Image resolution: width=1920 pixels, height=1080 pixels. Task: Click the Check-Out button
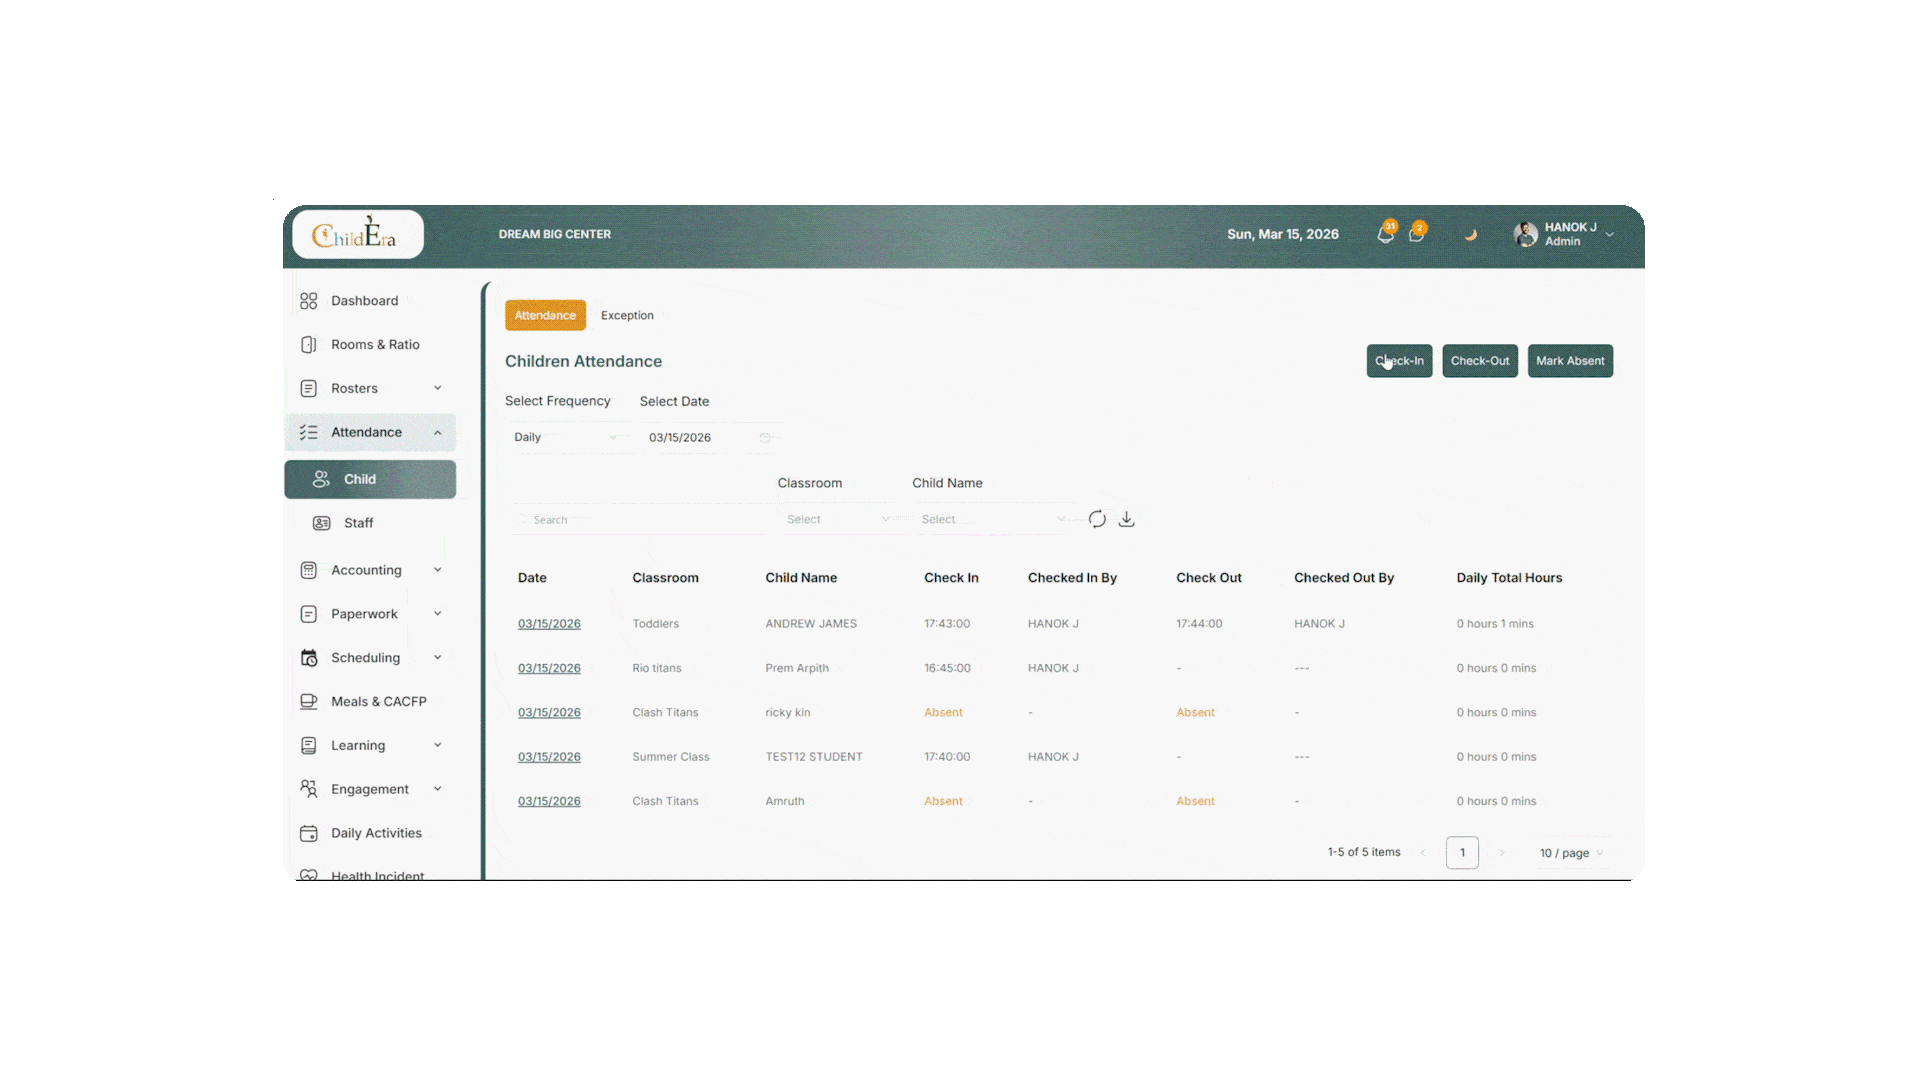pos(1480,361)
